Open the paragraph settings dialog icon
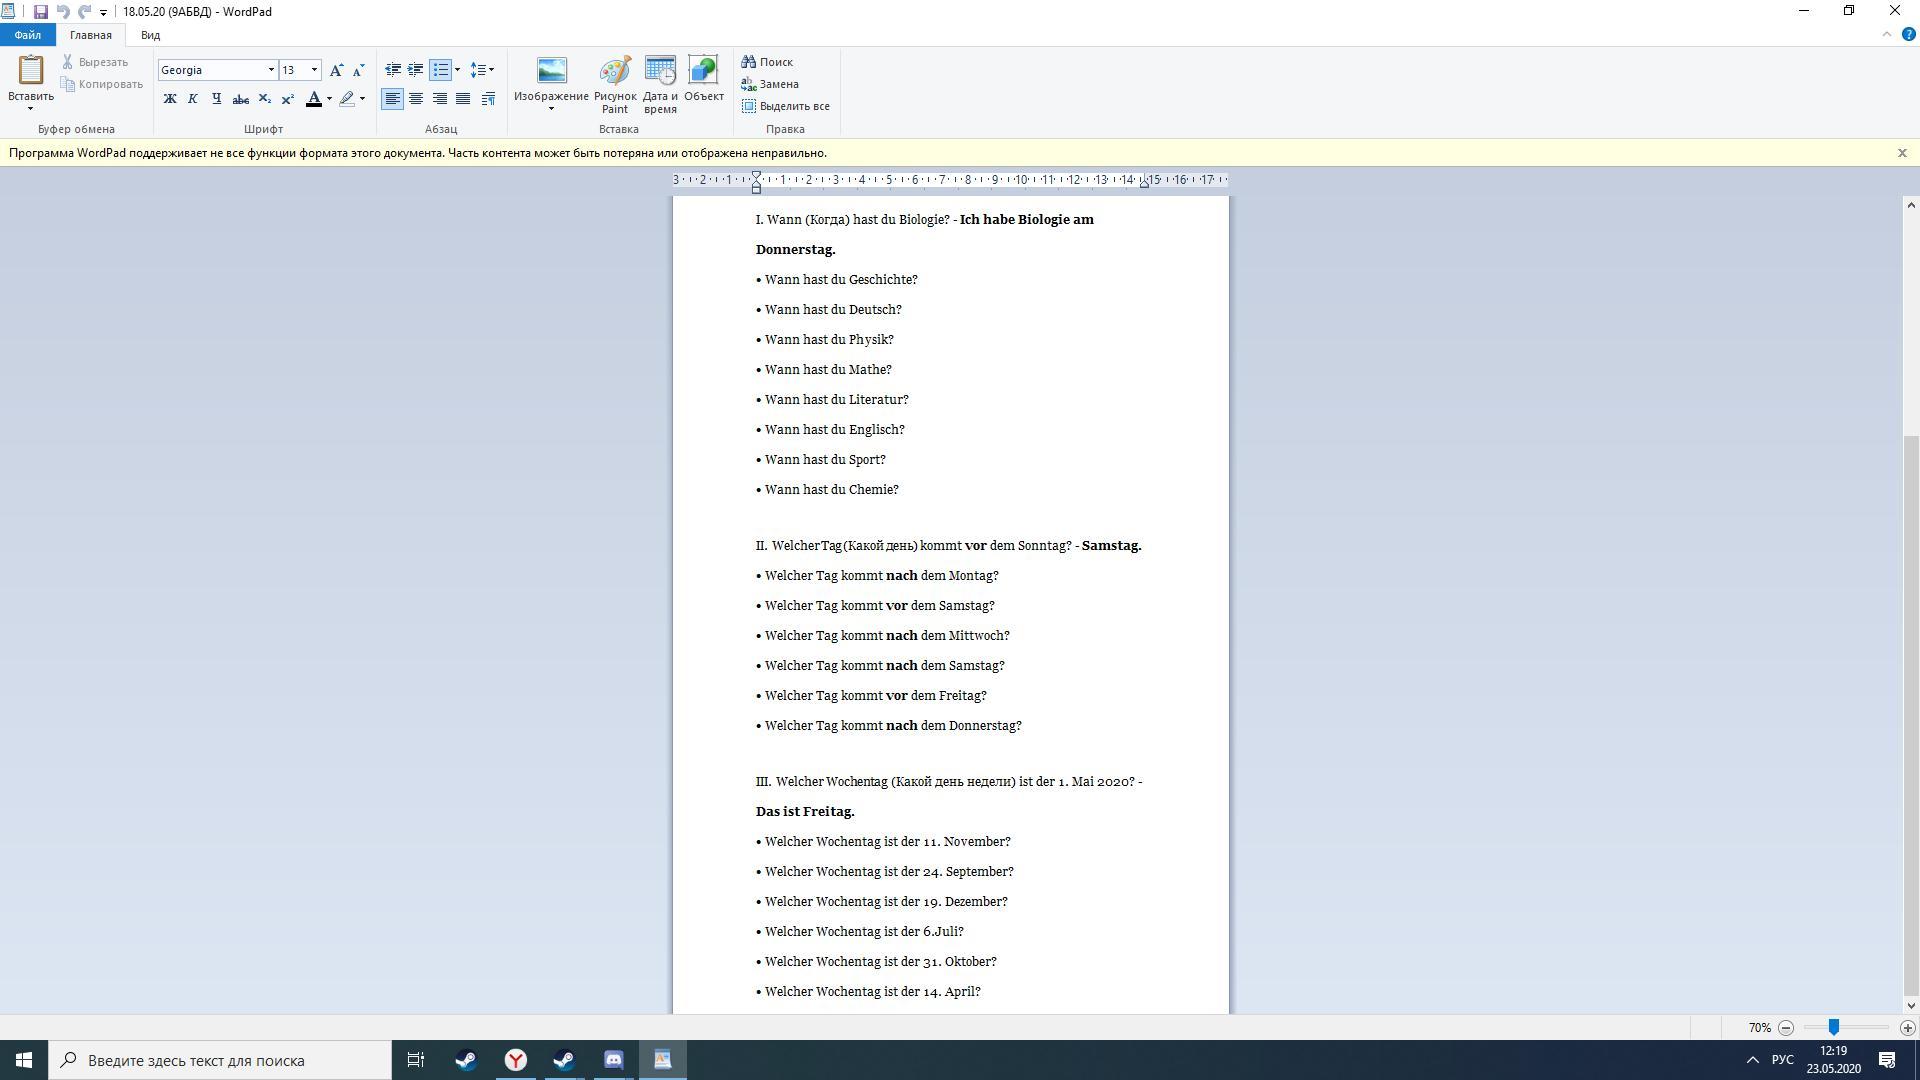Viewport: 1920px width, 1080px height. [x=488, y=99]
